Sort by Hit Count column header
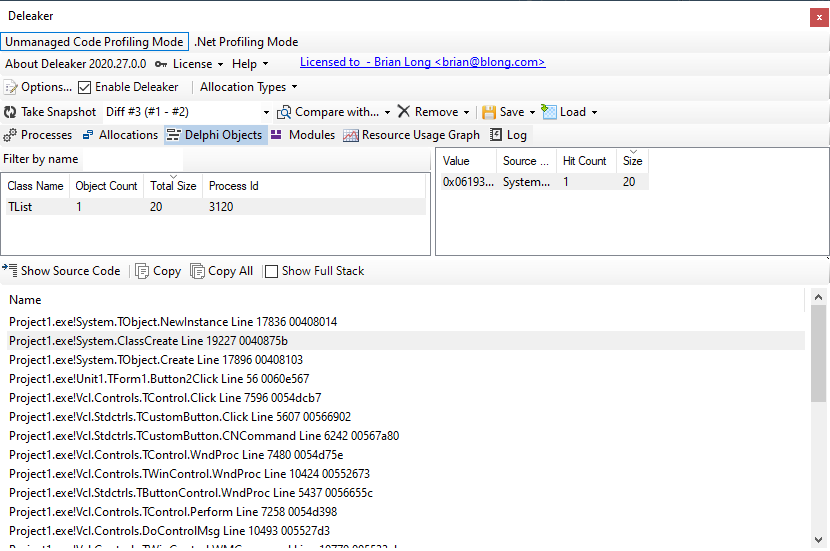 click(584, 161)
